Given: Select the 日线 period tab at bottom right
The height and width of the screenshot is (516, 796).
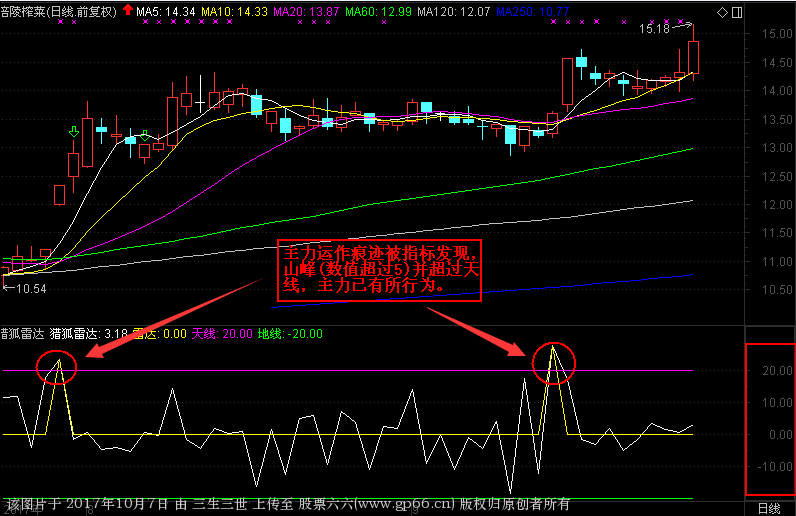Looking at the screenshot, I should tap(769, 507).
